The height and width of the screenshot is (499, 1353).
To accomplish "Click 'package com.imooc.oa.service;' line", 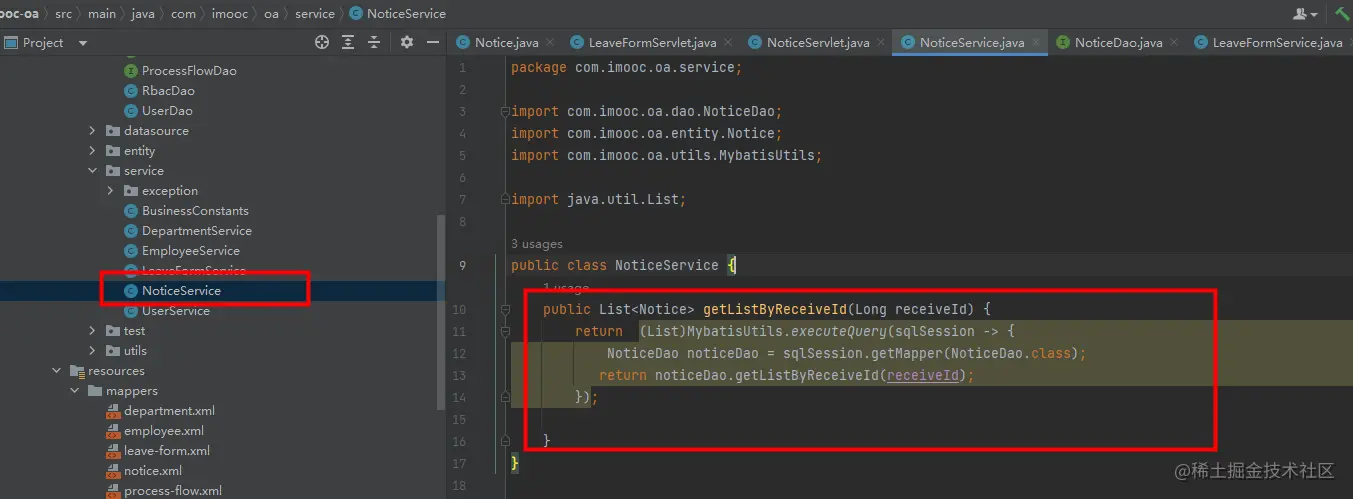I will (626, 67).
